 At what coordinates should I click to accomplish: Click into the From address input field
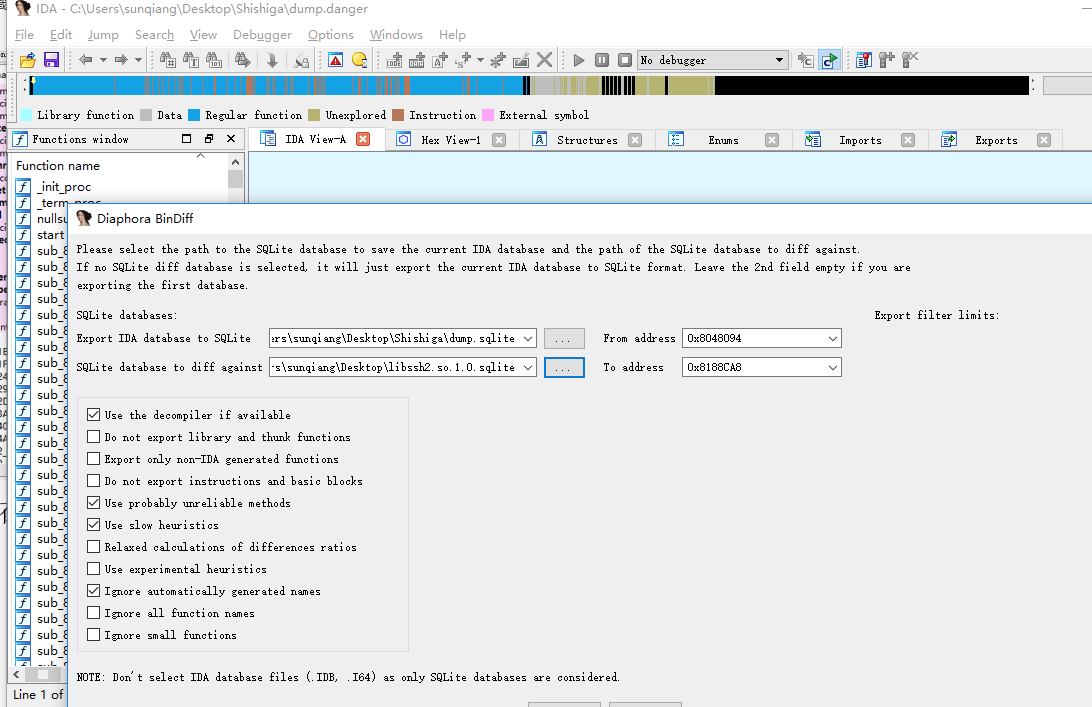[754, 339]
